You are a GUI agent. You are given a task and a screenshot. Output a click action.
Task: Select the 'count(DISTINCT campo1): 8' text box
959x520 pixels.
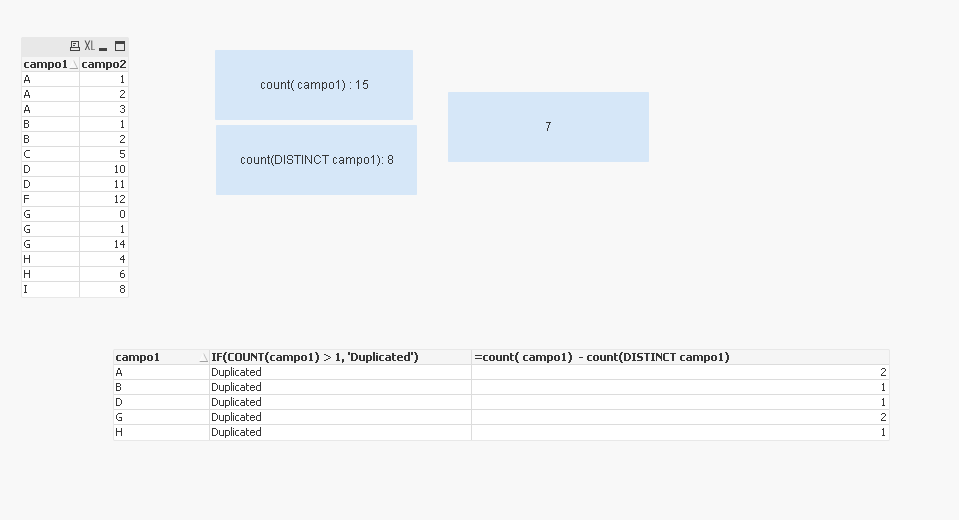316,160
